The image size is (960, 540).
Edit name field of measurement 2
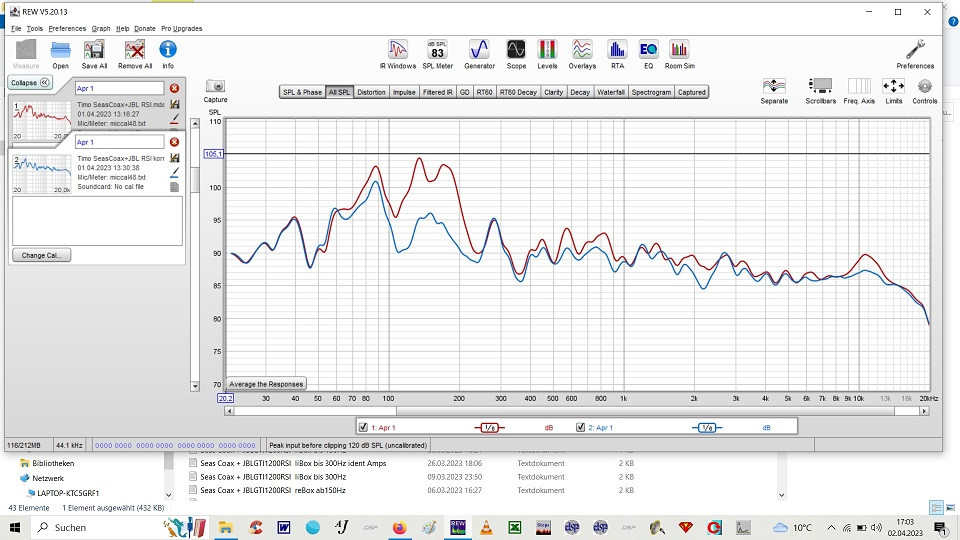tap(120, 142)
